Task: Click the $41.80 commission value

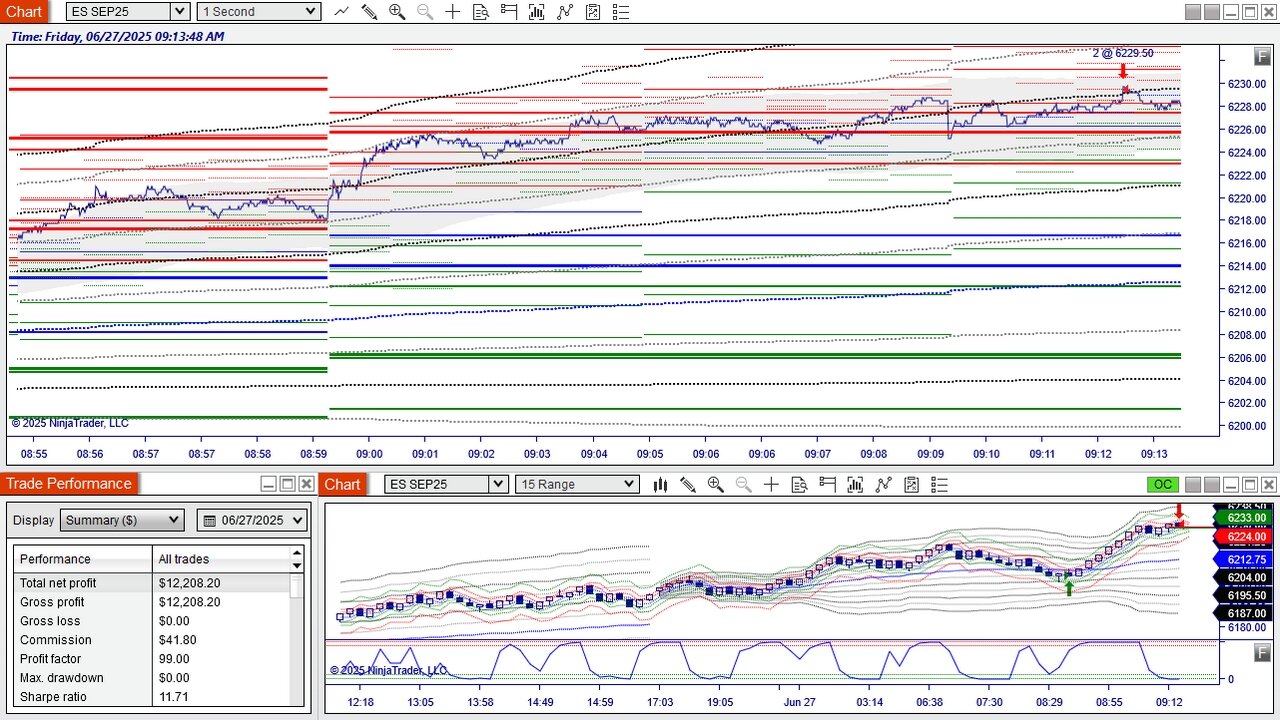Action: click(x=177, y=640)
